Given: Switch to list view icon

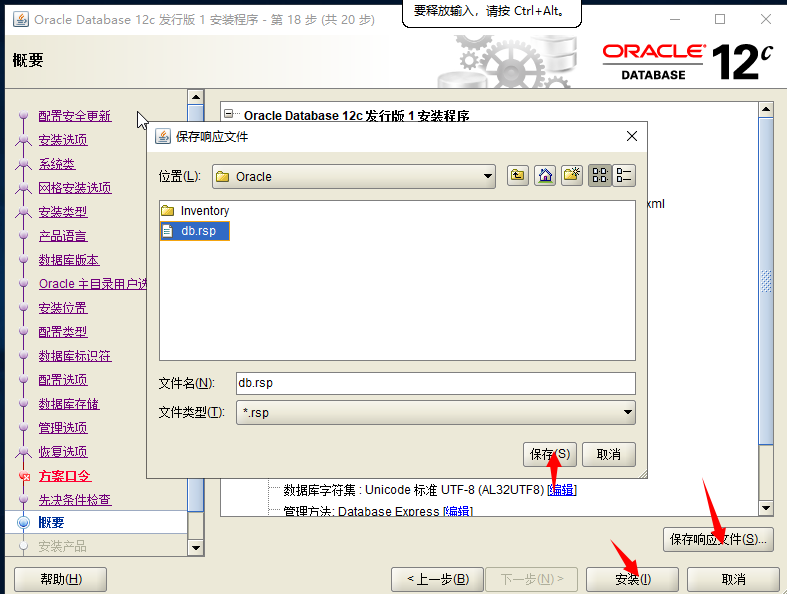Looking at the screenshot, I should point(600,176).
